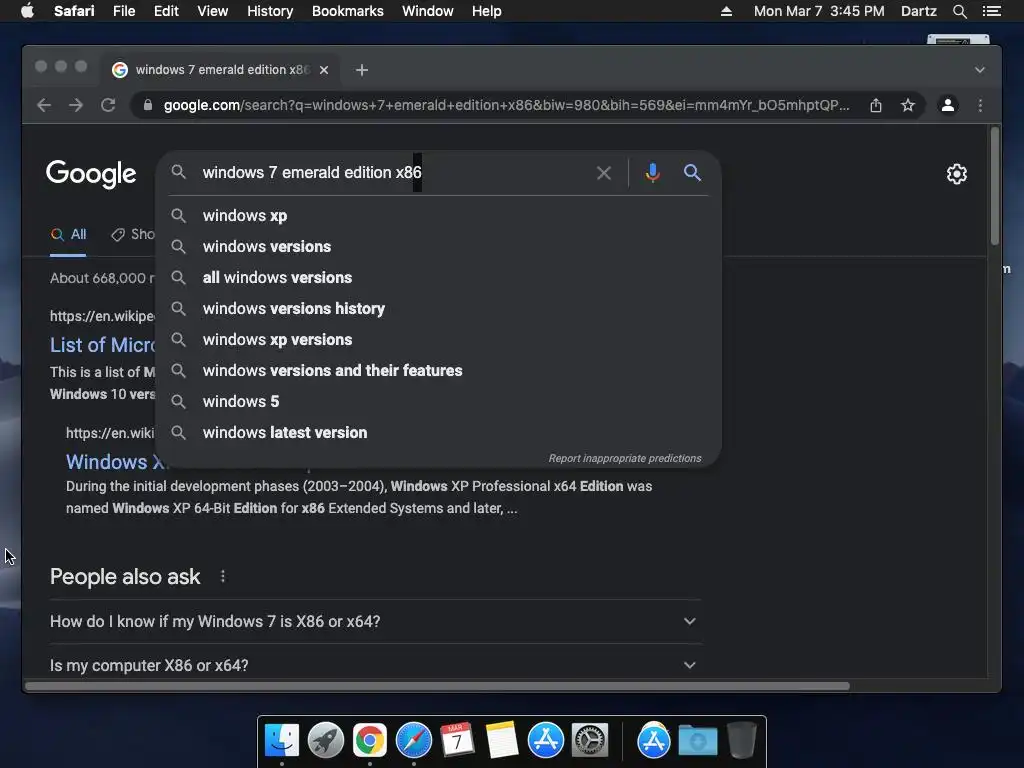Screen dimensions: 1024x768
Task: Open the View menu
Action: [212, 11]
